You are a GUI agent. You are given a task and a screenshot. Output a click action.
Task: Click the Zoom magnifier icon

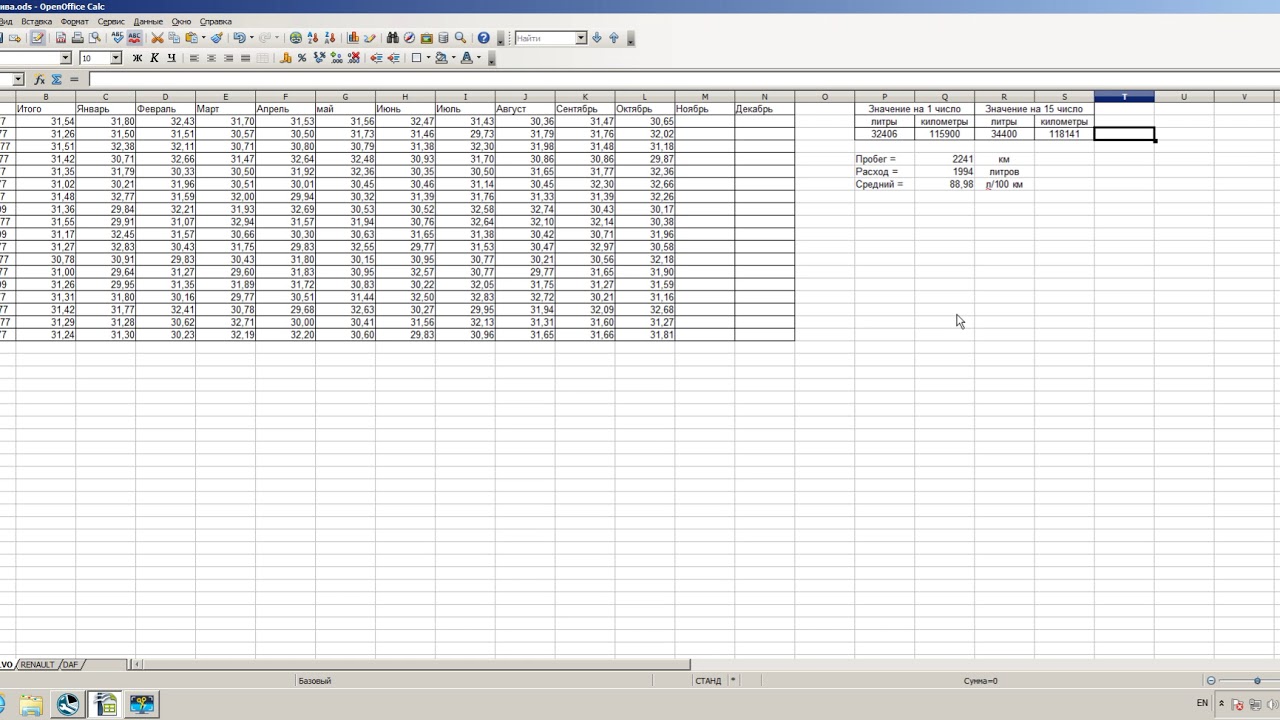pos(460,38)
